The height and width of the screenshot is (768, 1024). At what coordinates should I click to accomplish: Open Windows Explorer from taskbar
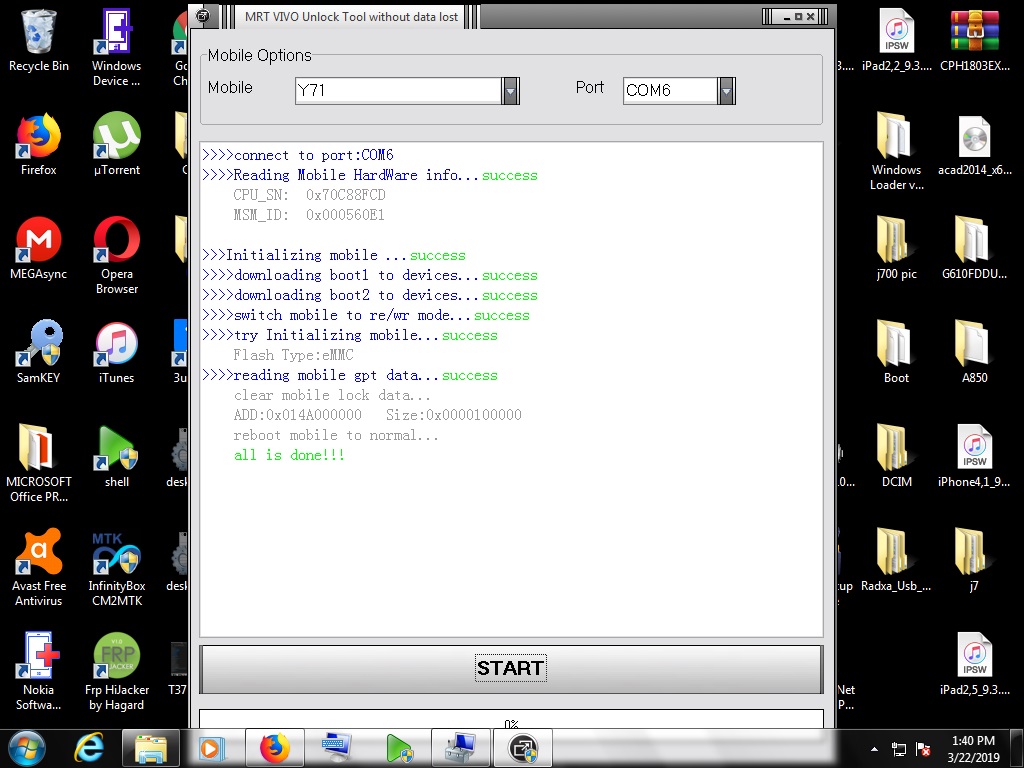tap(150, 748)
